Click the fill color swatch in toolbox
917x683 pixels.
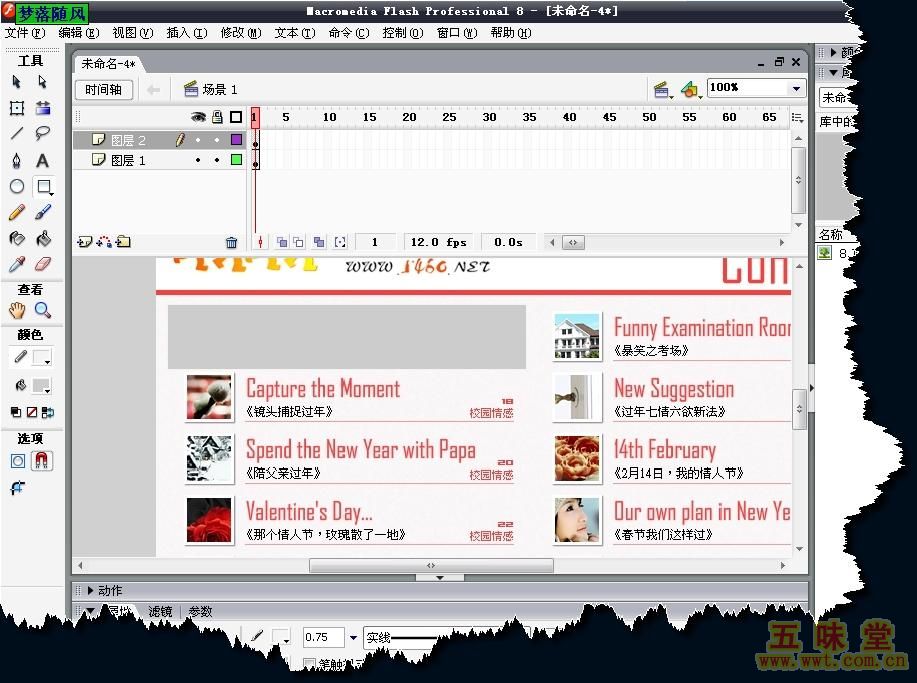42,386
